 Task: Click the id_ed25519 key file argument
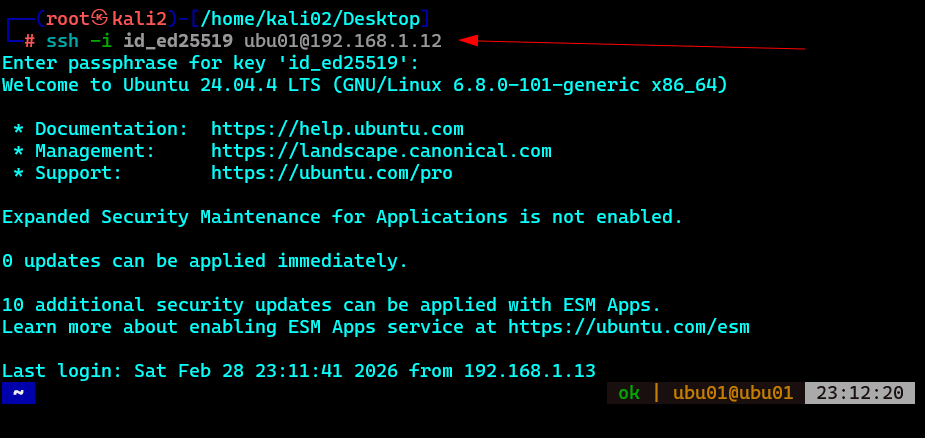(178, 41)
